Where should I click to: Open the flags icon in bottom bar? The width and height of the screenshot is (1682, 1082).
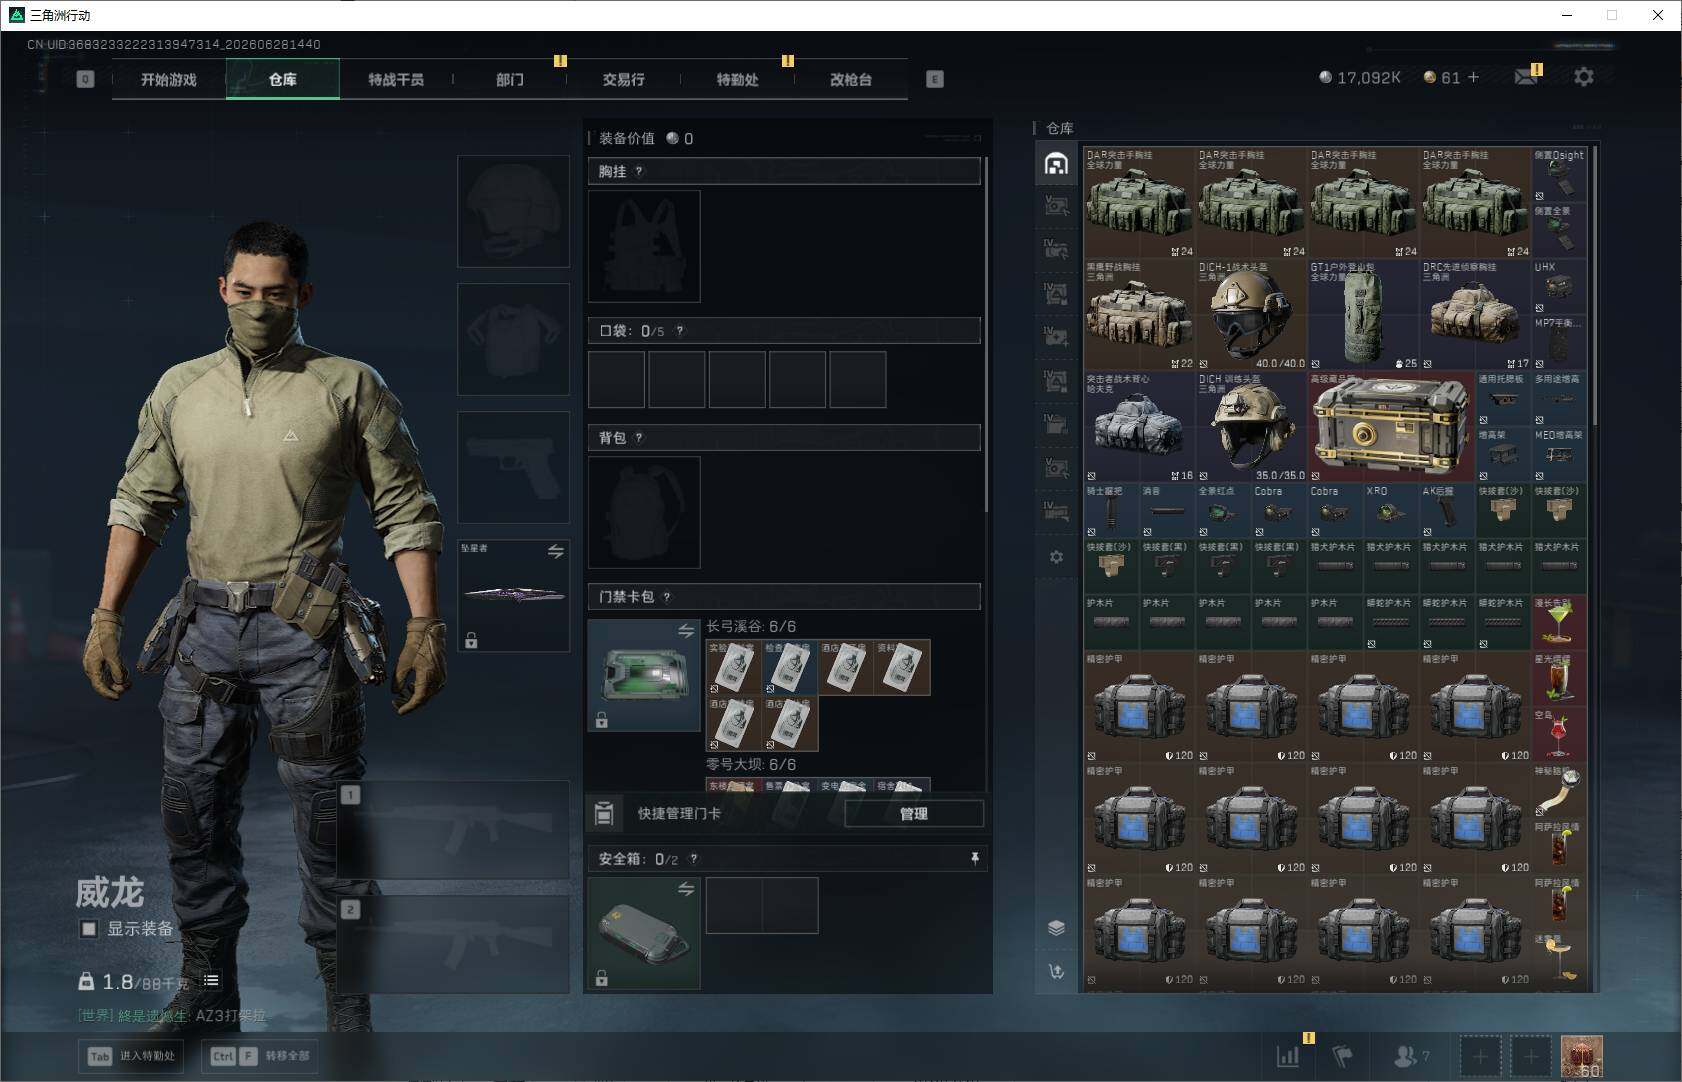pos(1342,1055)
